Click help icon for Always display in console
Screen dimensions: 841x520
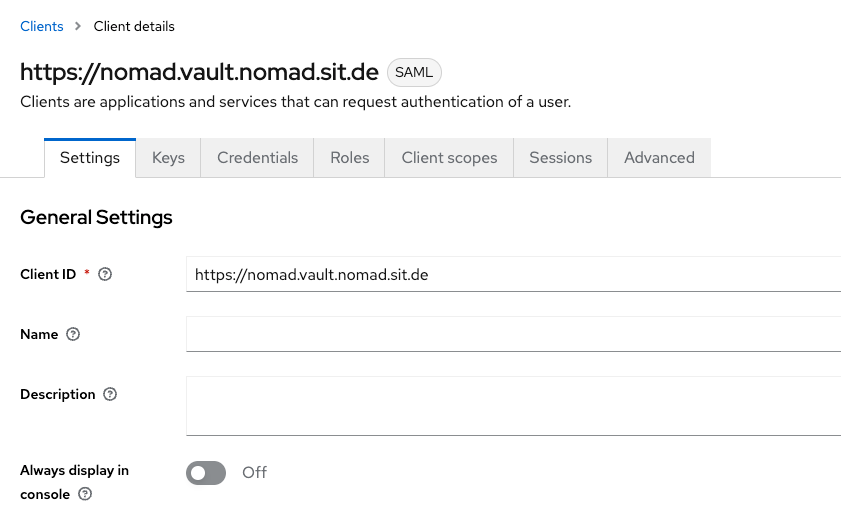[x=85, y=494]
